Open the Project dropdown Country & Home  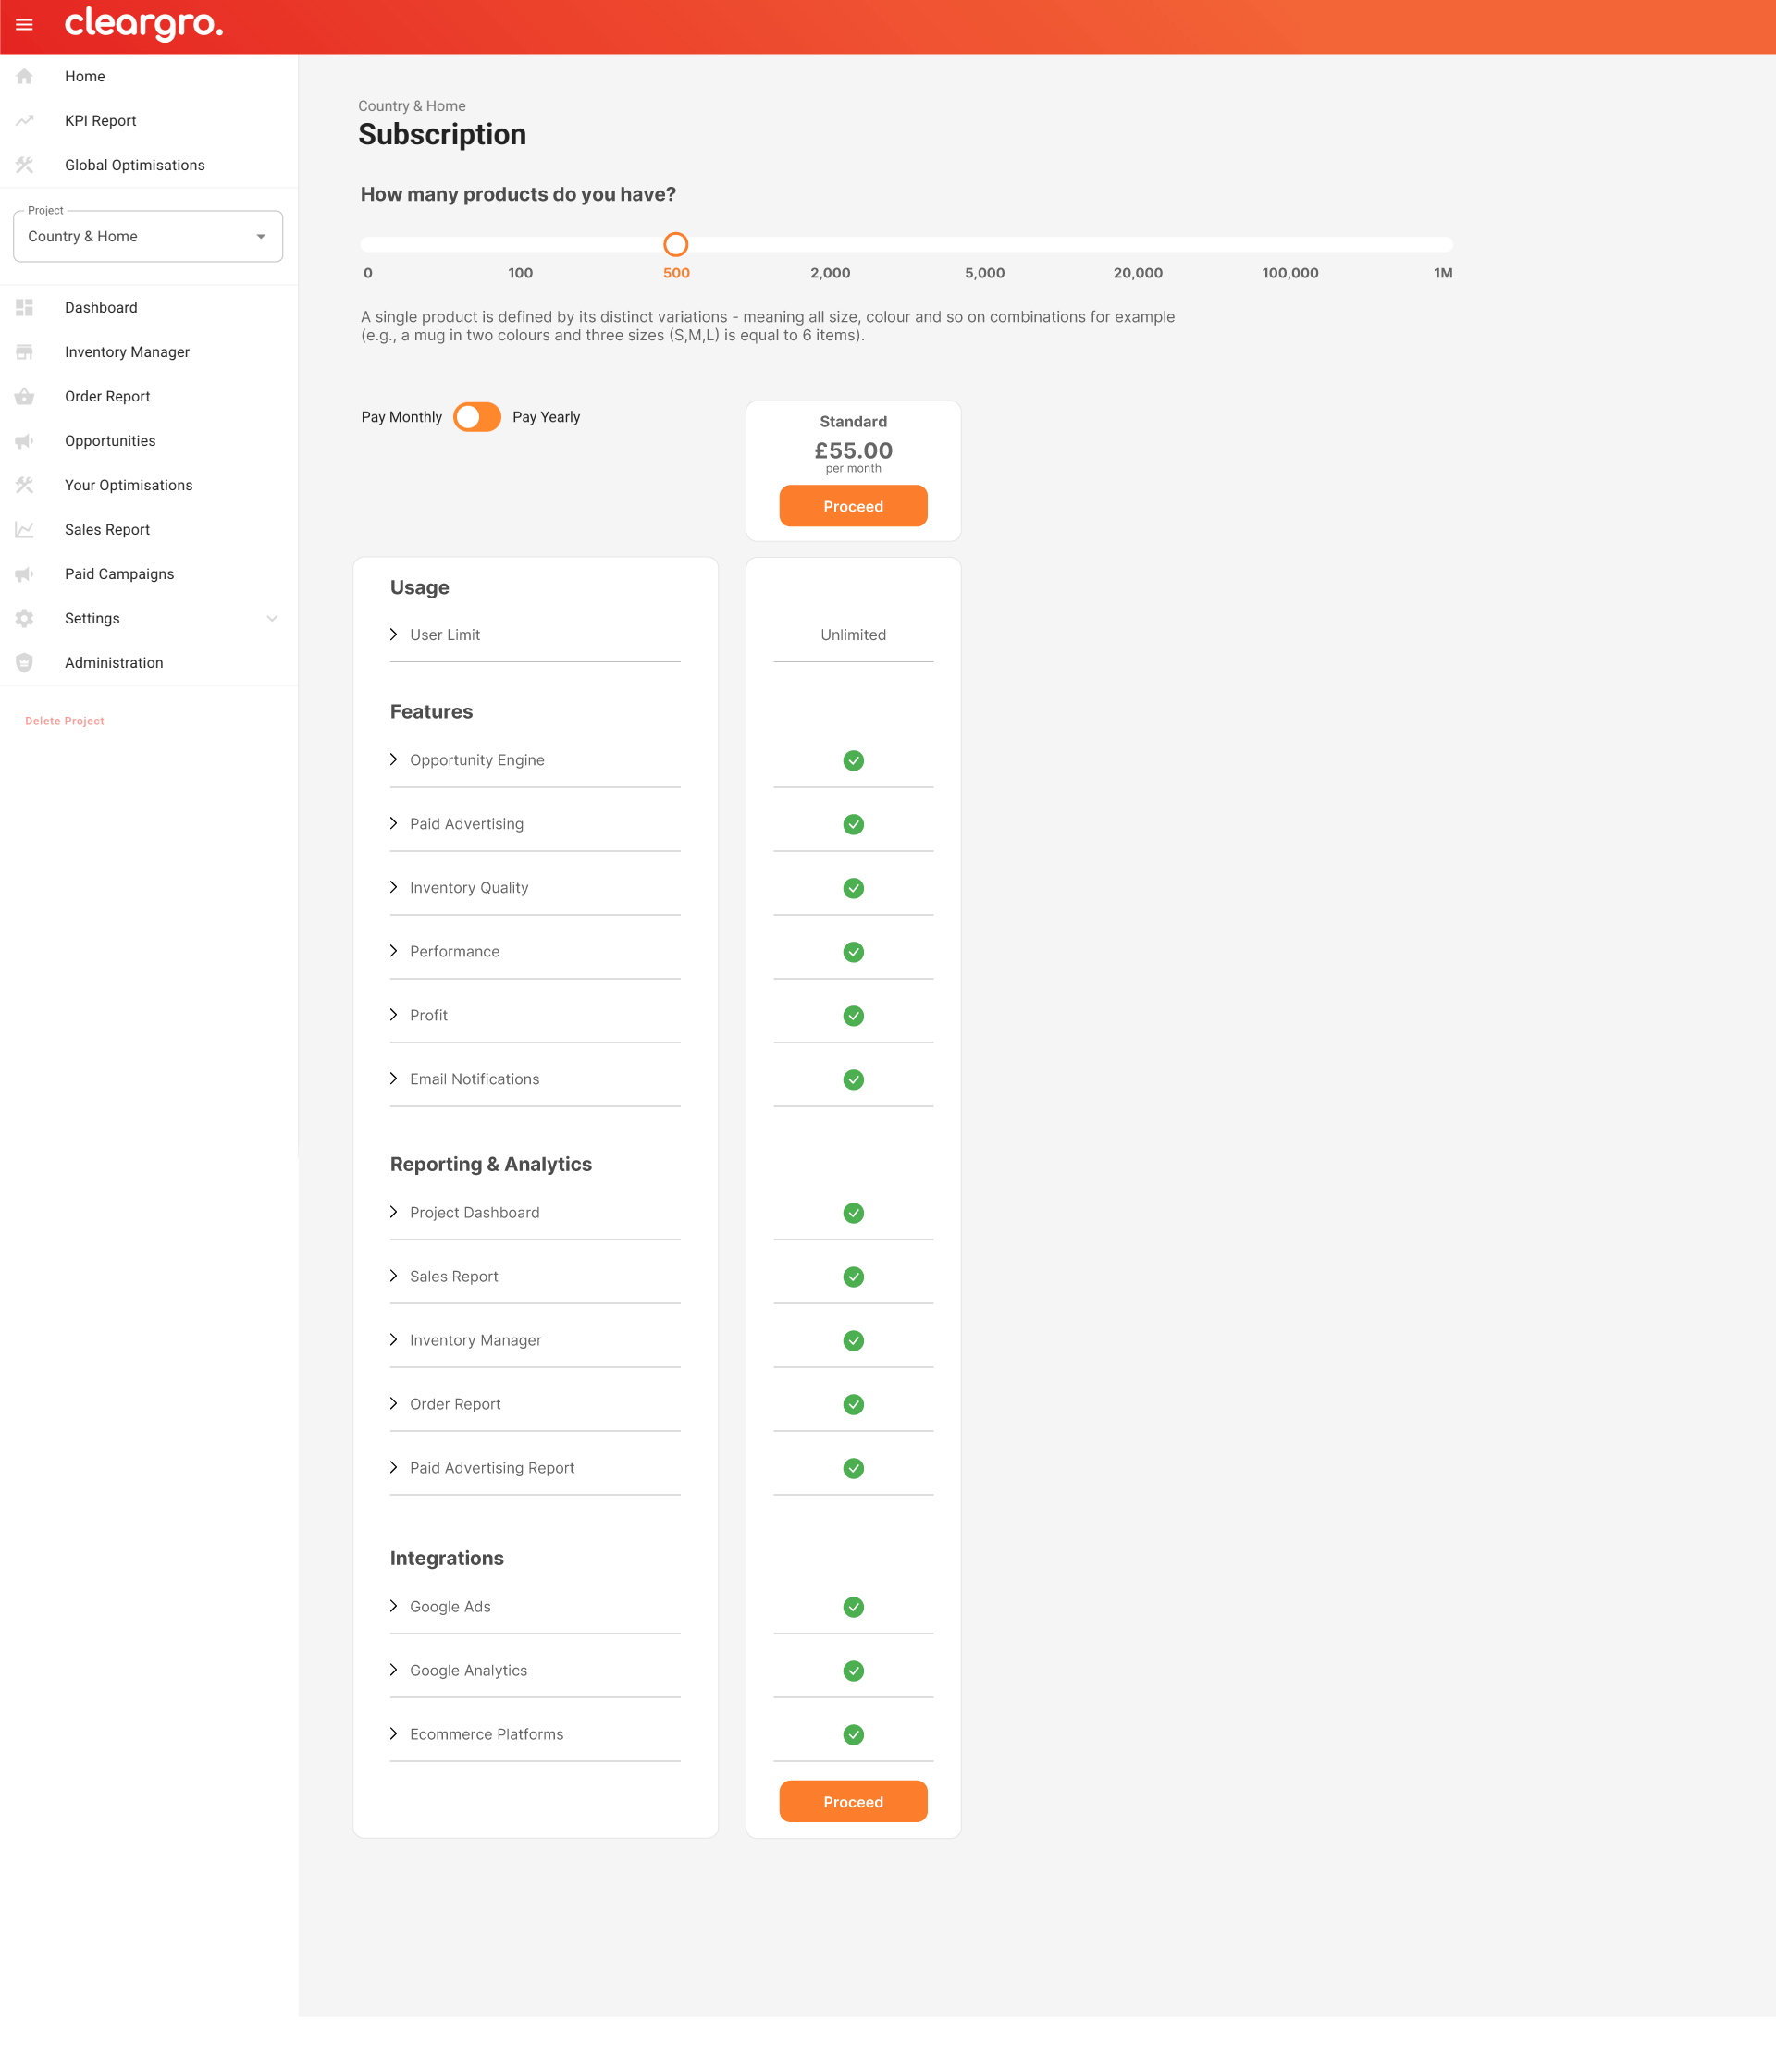pos(148,237)
